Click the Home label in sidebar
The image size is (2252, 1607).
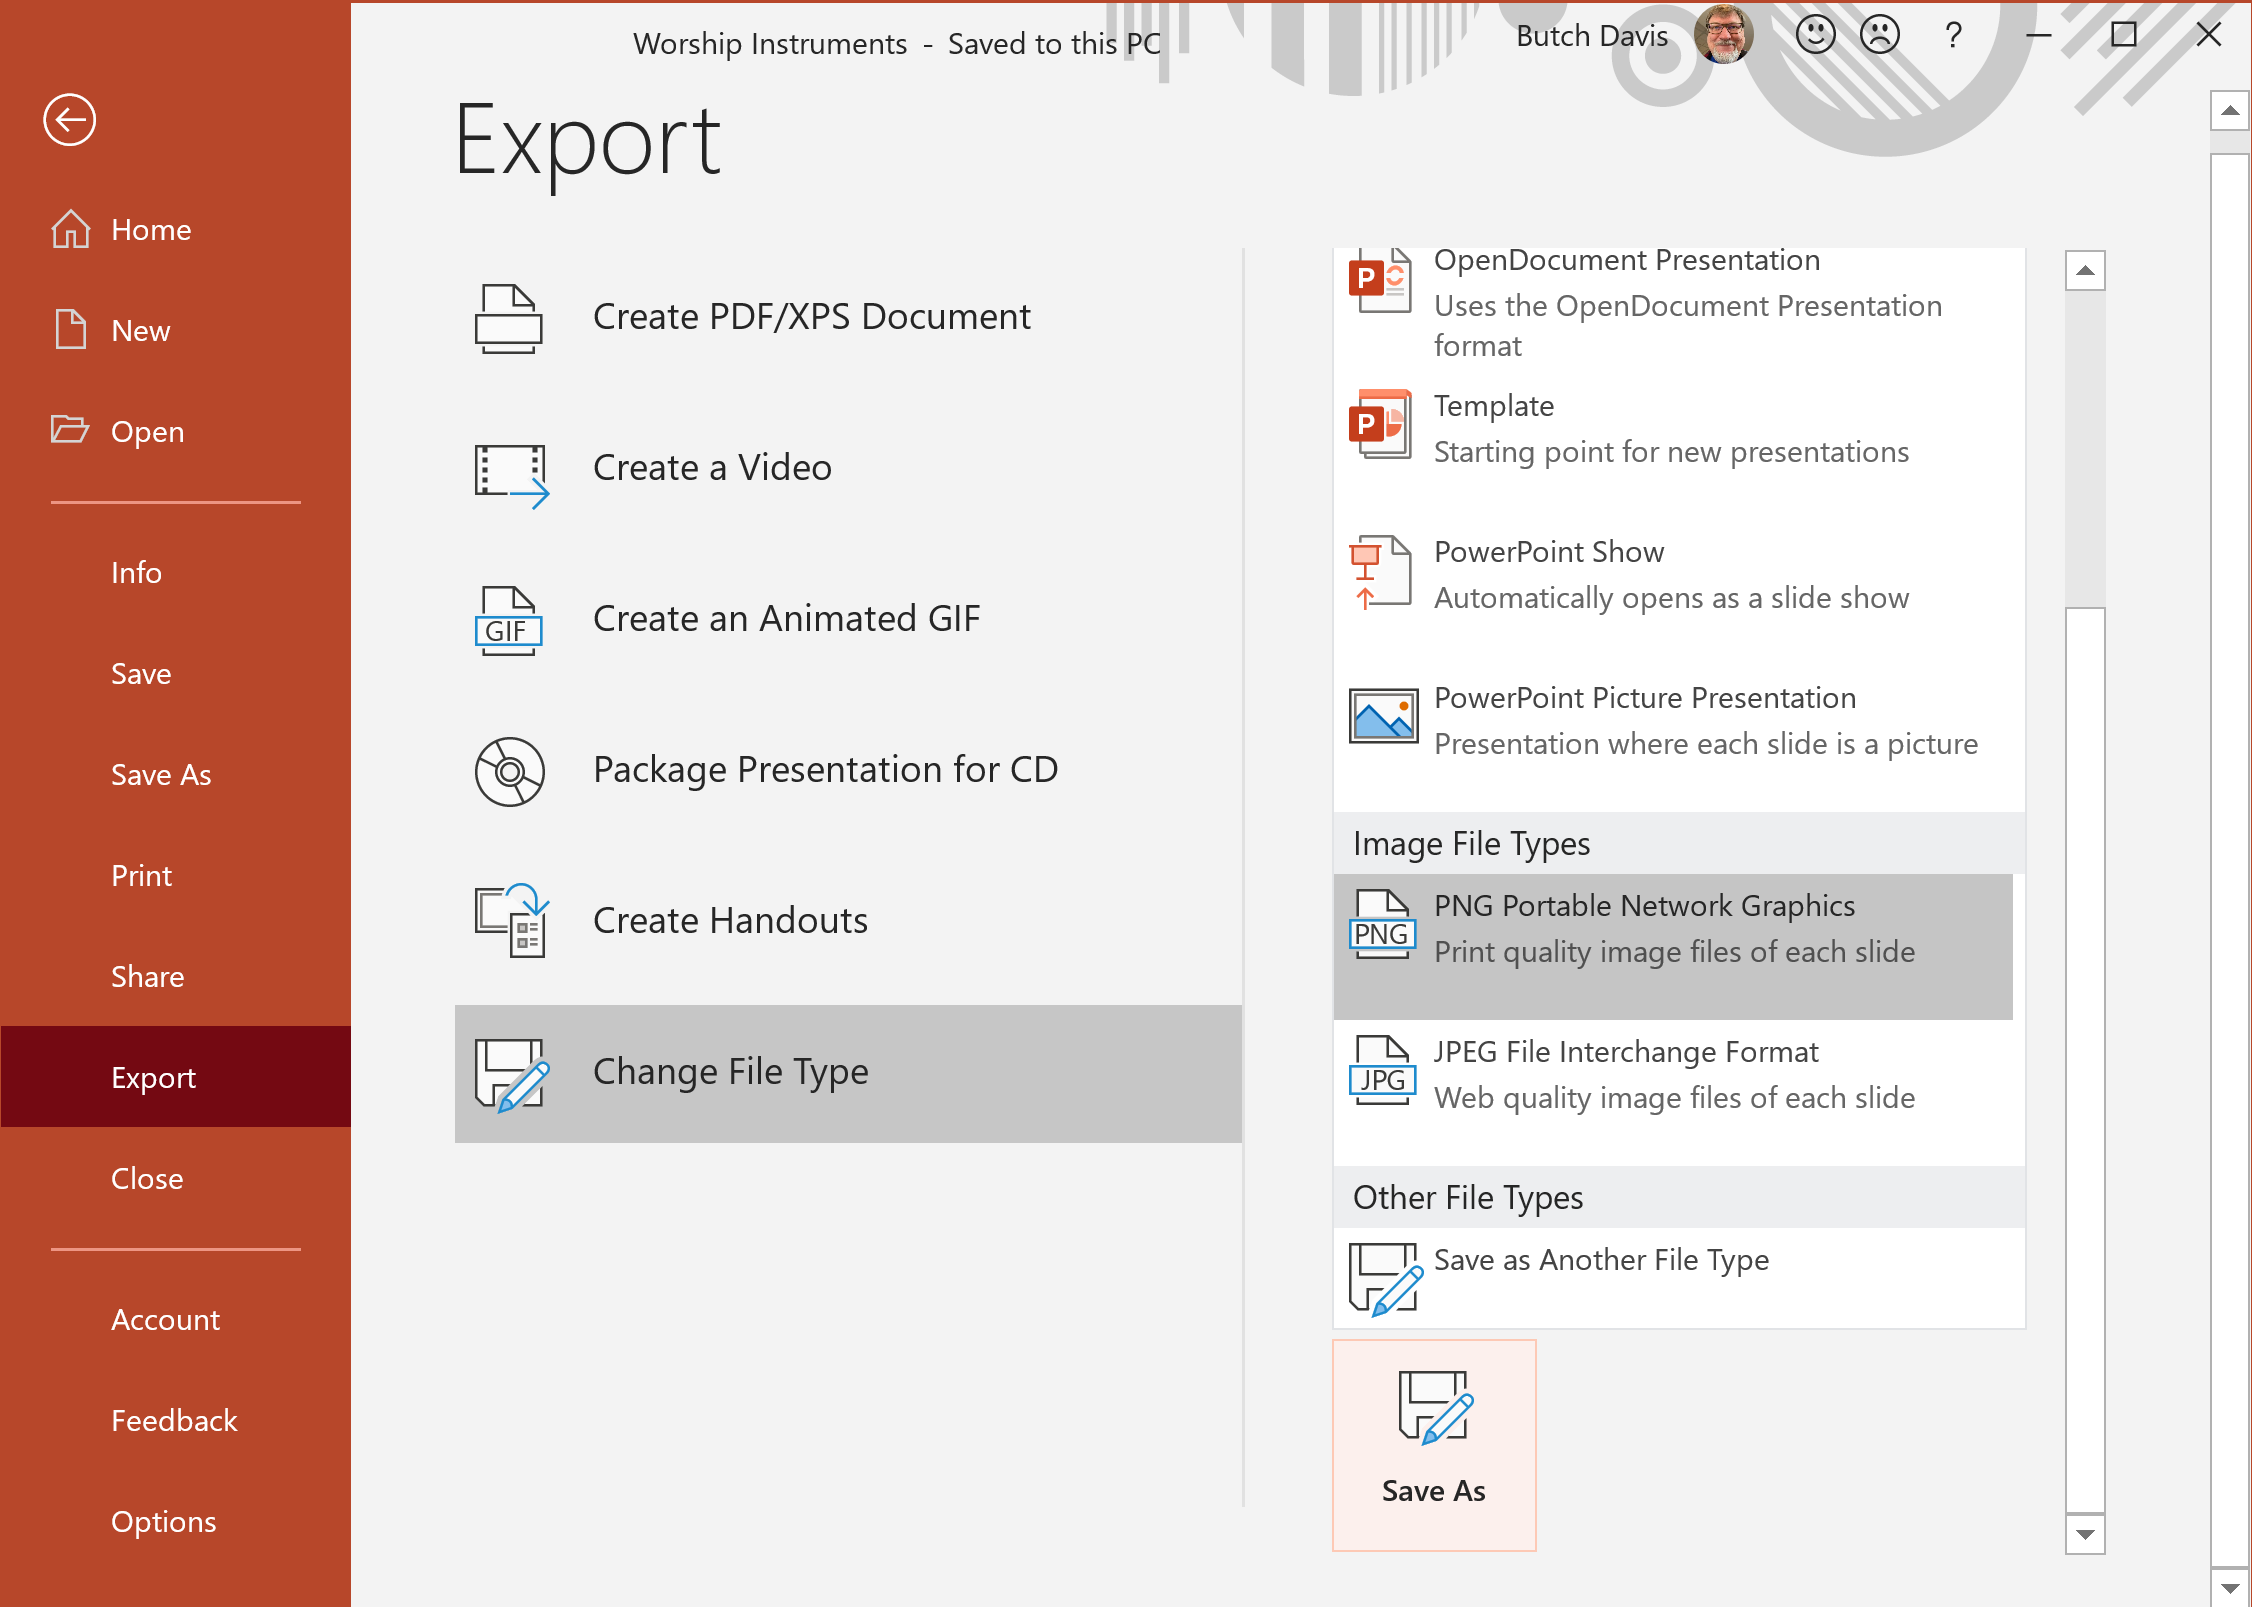tap(151, 230)
